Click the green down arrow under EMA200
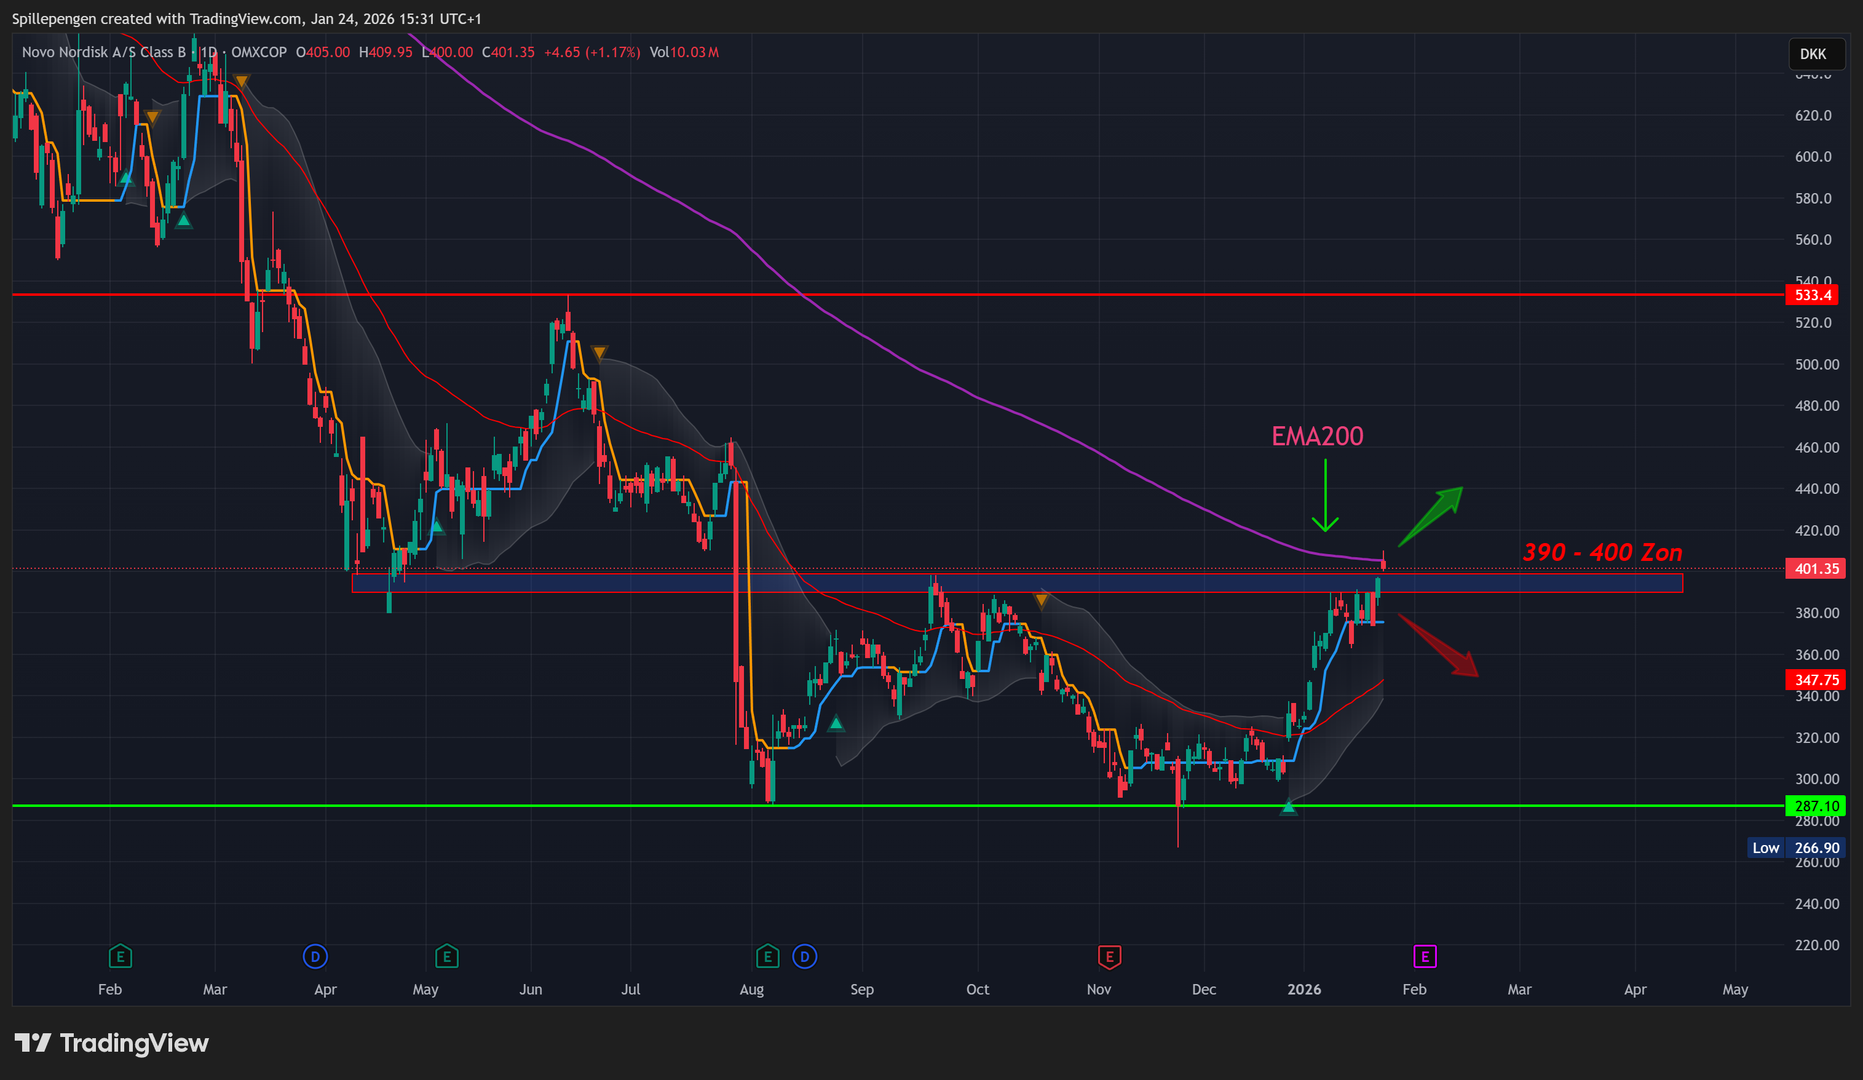Viewport: 1863px width, 1080px height. point(1325,497)
